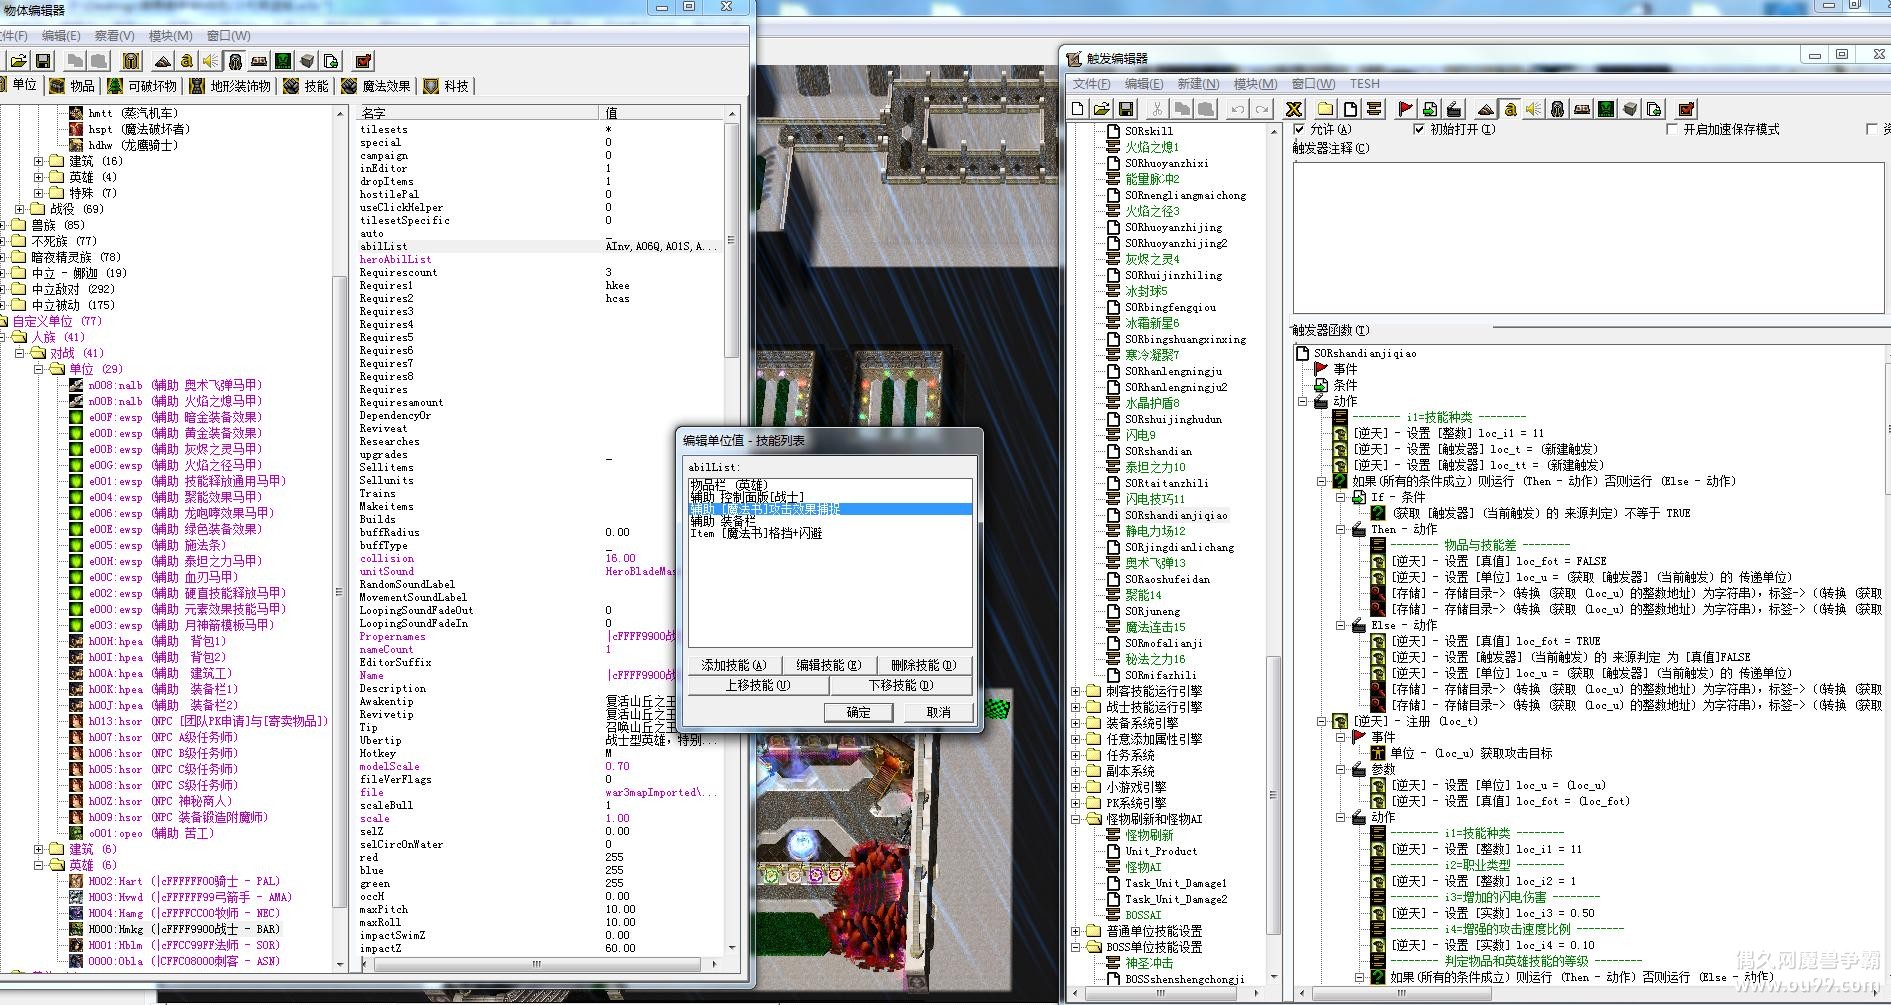
Task: Click New Condition icon in Trigger Editor toolbar
Action: click(1430, 109)
